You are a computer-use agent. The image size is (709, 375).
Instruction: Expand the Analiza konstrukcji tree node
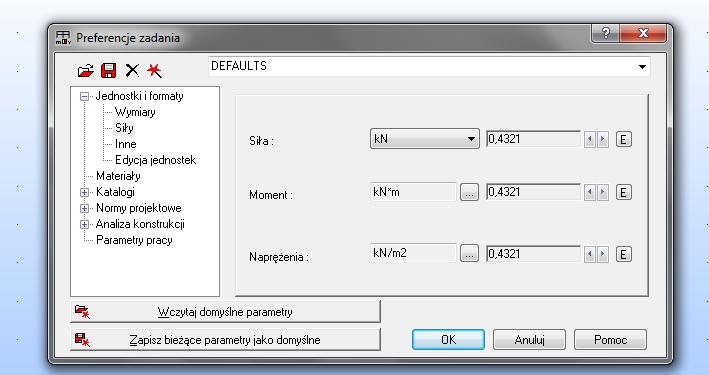(84, 224)
